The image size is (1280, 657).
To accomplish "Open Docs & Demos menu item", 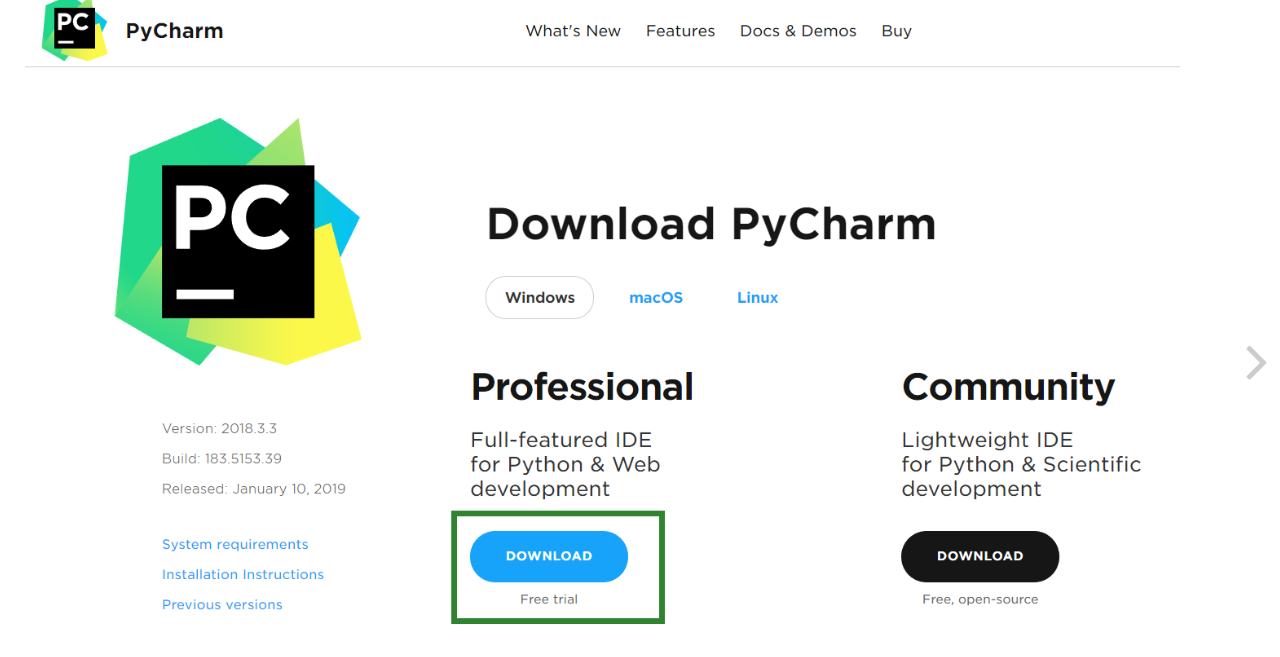I will [798, 31].
